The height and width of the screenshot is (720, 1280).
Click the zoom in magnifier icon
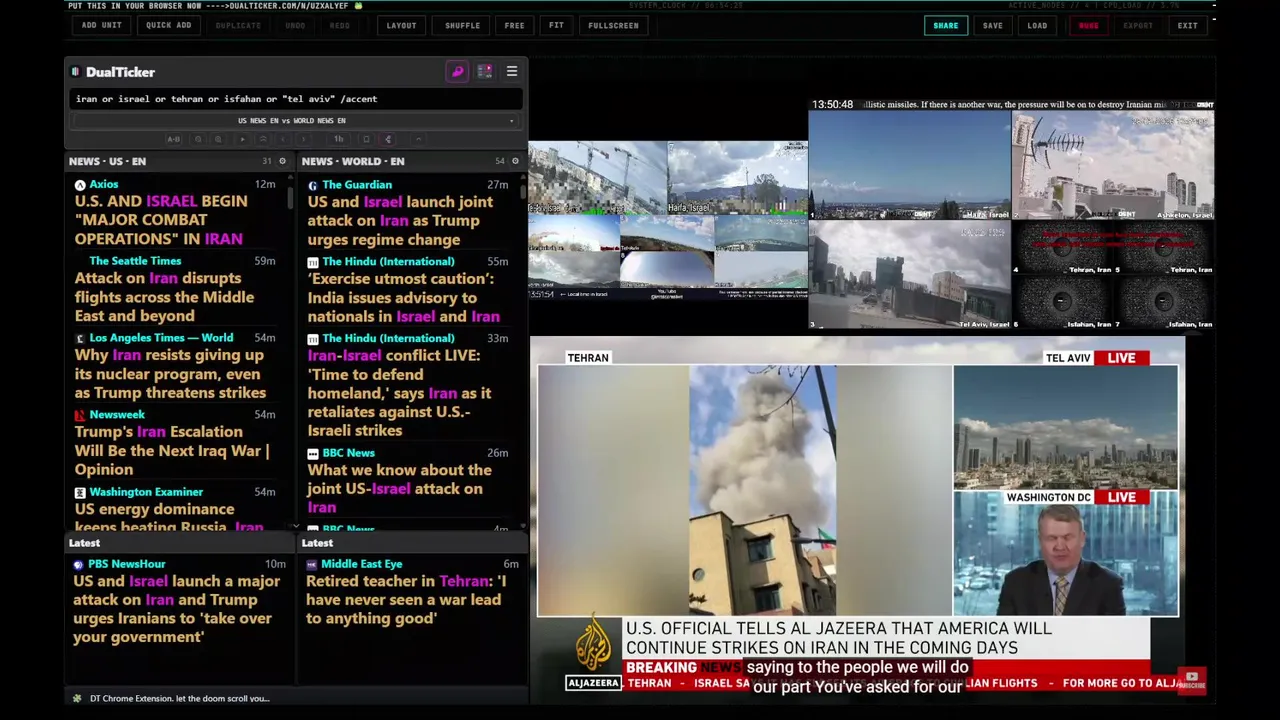tap(218, 139)
